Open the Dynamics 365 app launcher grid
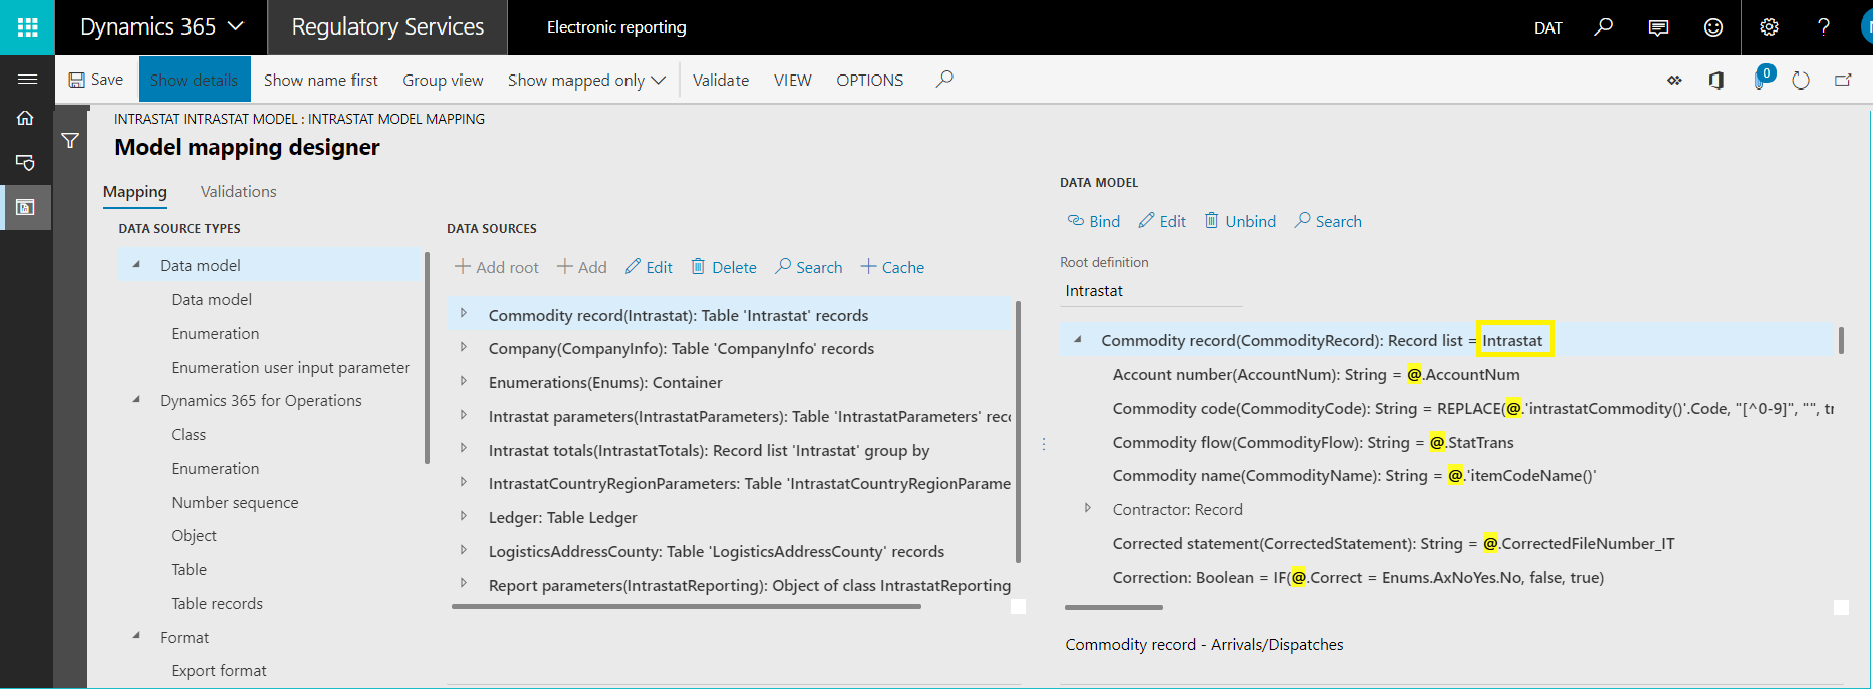 (27, 27)
